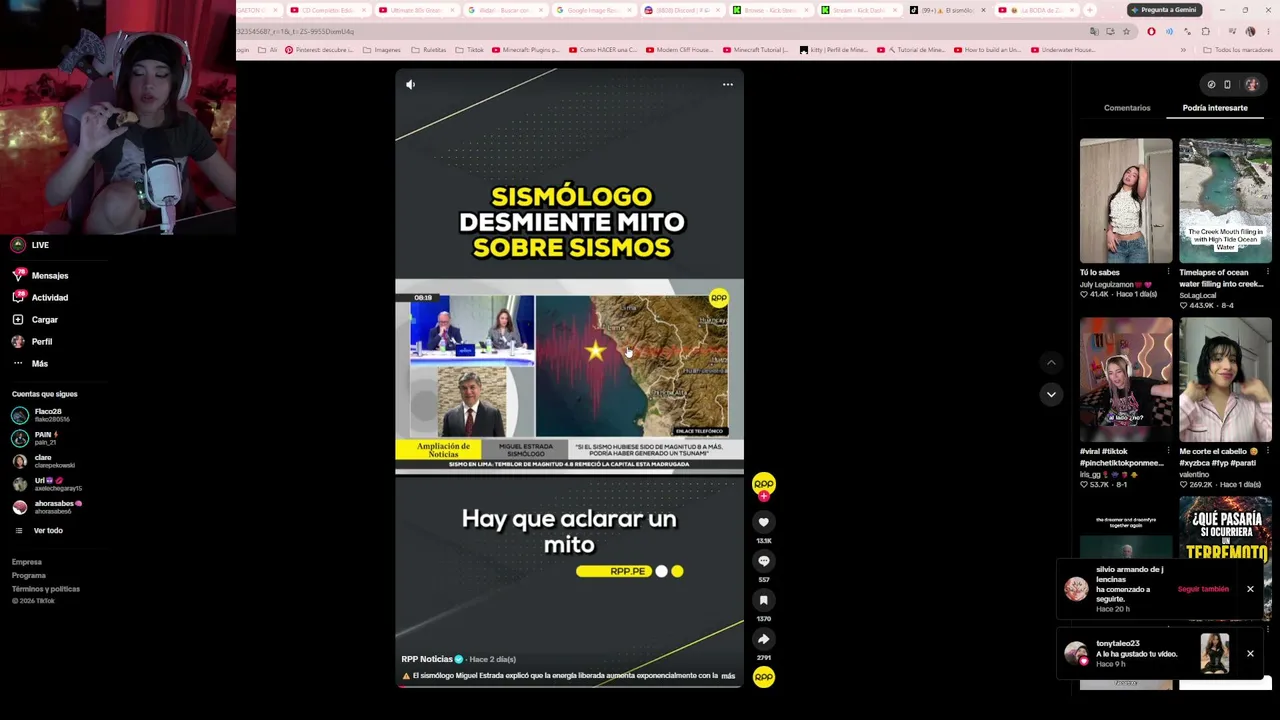Viewport: 1280px width, 720px height.
Task: Open the Actividad notifications icon
Action: (x=18, y=297)
